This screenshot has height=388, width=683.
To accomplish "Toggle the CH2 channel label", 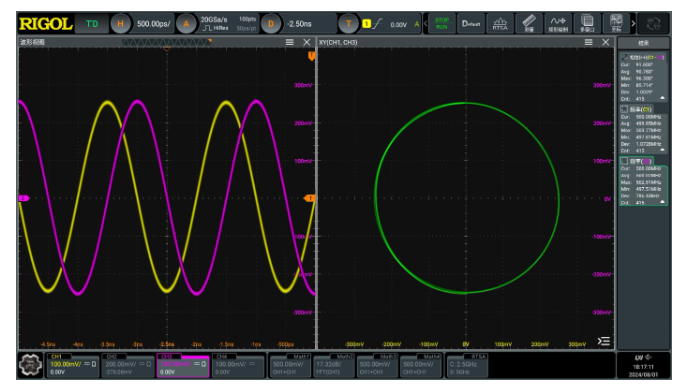I will pos(112,357).
